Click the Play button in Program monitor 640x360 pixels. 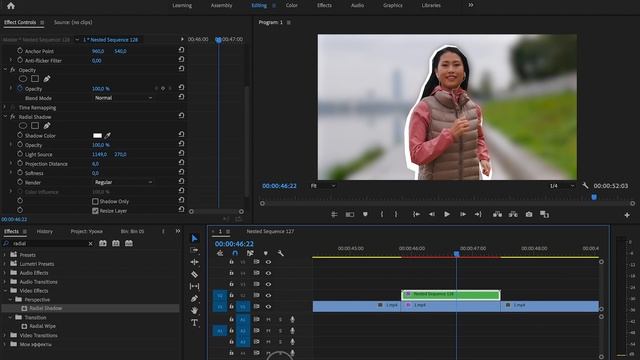(447, 214)
